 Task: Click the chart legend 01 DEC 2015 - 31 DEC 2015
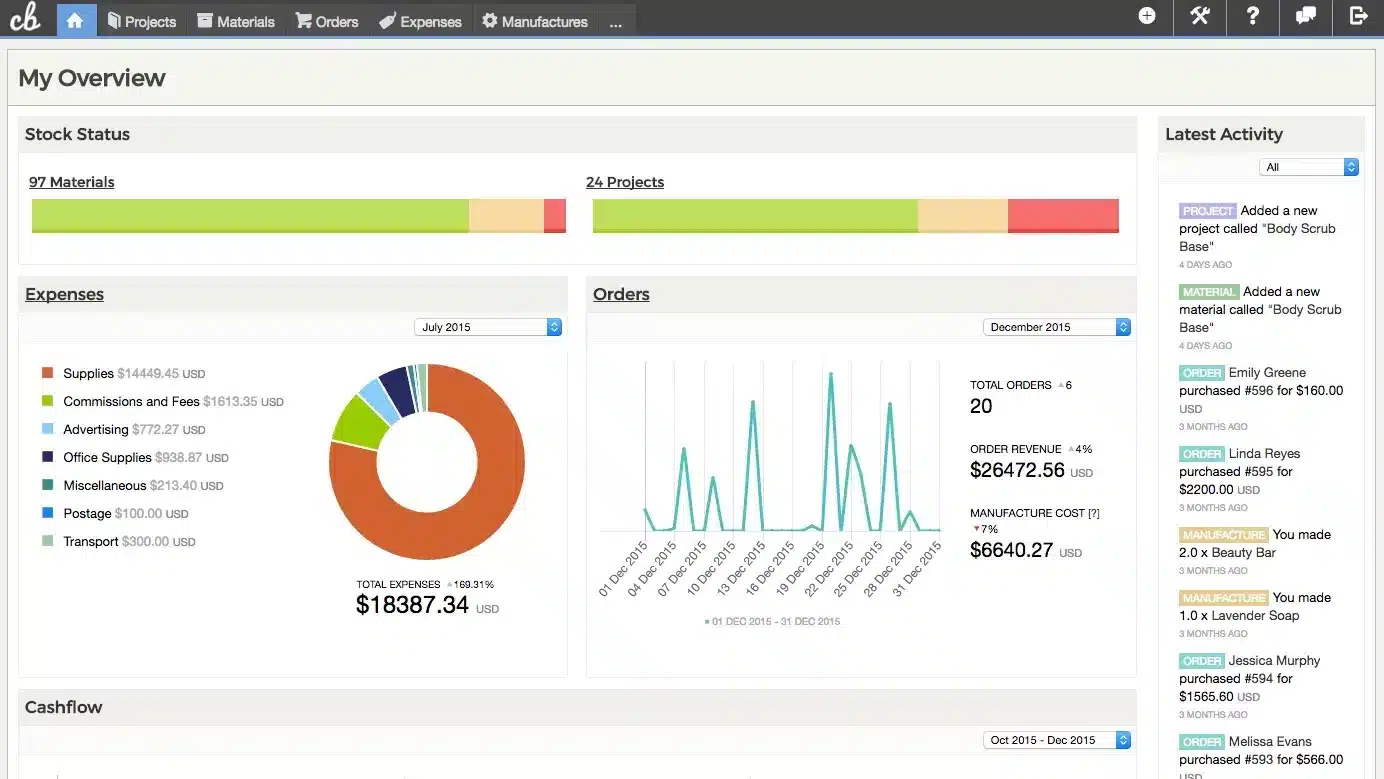point(772,621)
